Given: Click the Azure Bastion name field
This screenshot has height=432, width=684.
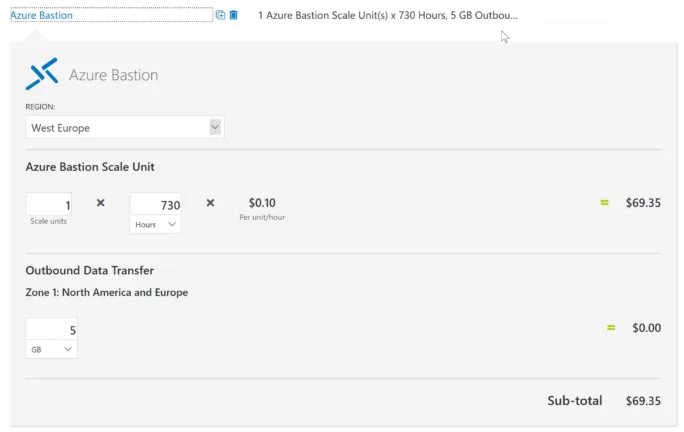Looking at the screenshot, I should tap(112, 15).
